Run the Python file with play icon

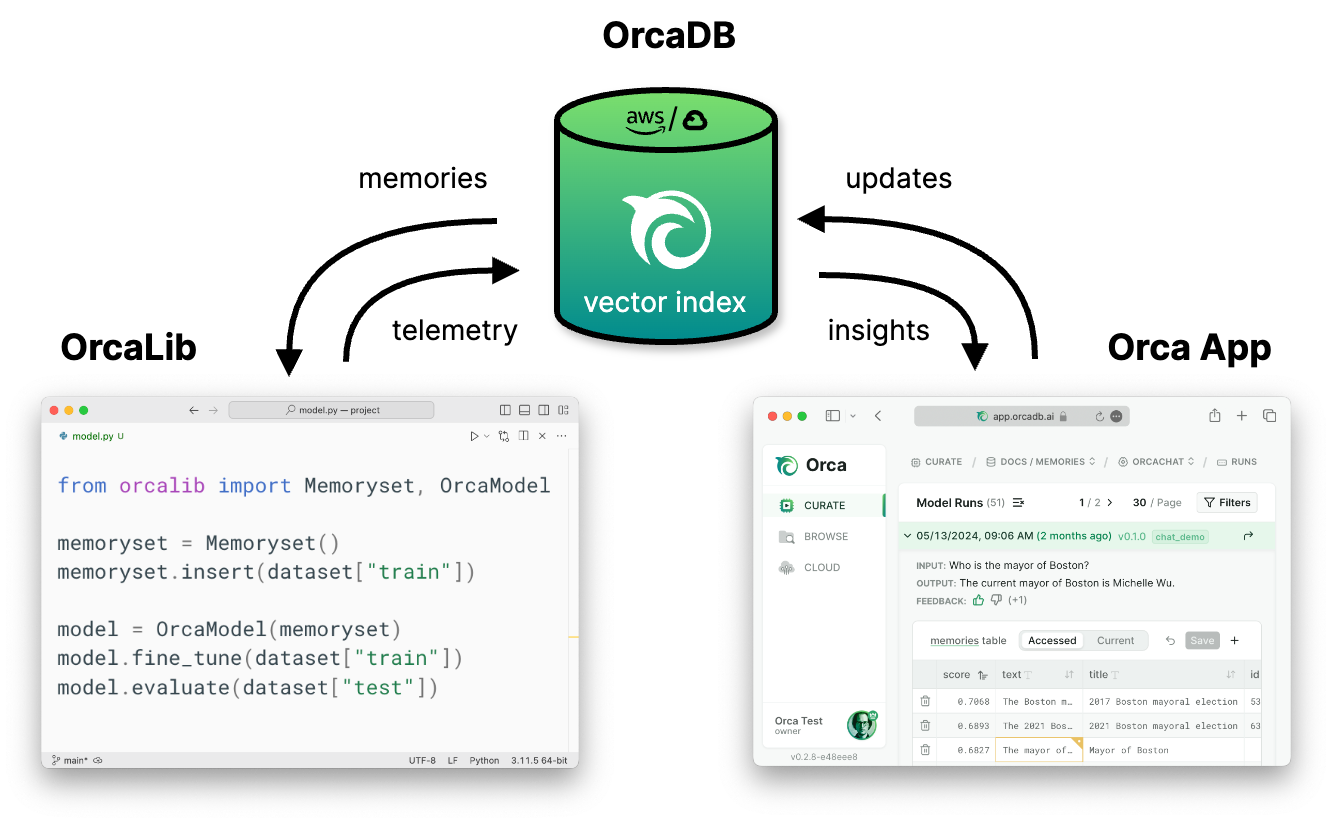click(474, 436)
